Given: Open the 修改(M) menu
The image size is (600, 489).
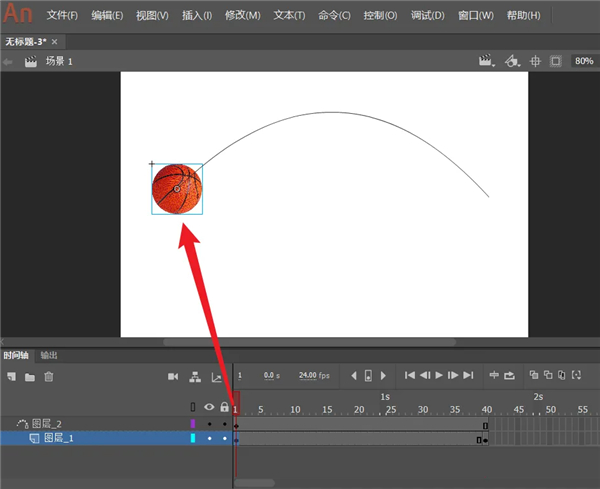Looking at the screenshot, I should [242, 16].
